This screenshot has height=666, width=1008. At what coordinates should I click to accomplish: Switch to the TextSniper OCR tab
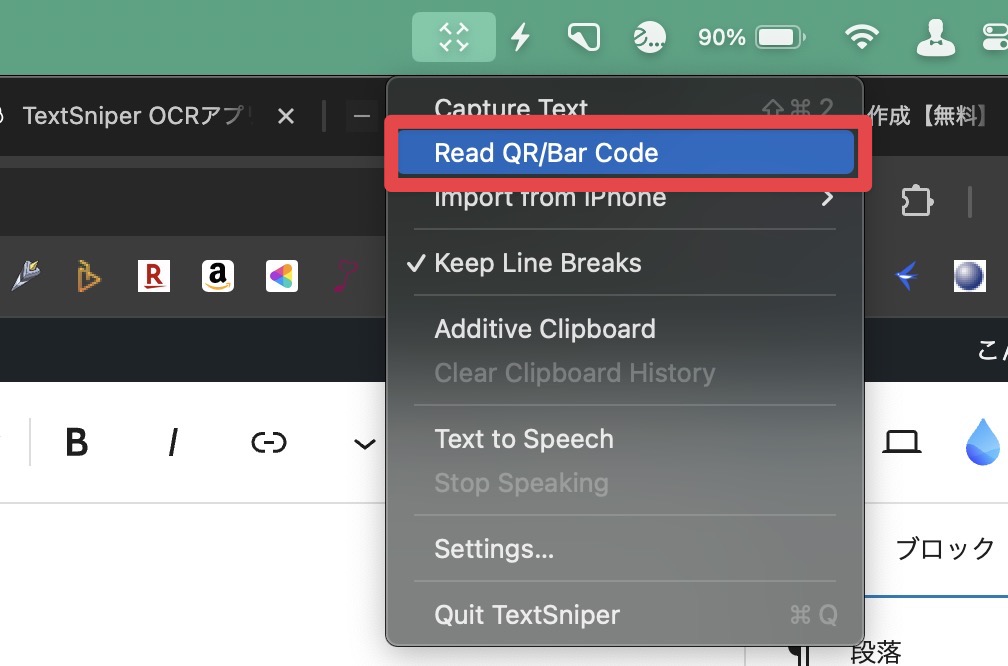pos(136,116)
